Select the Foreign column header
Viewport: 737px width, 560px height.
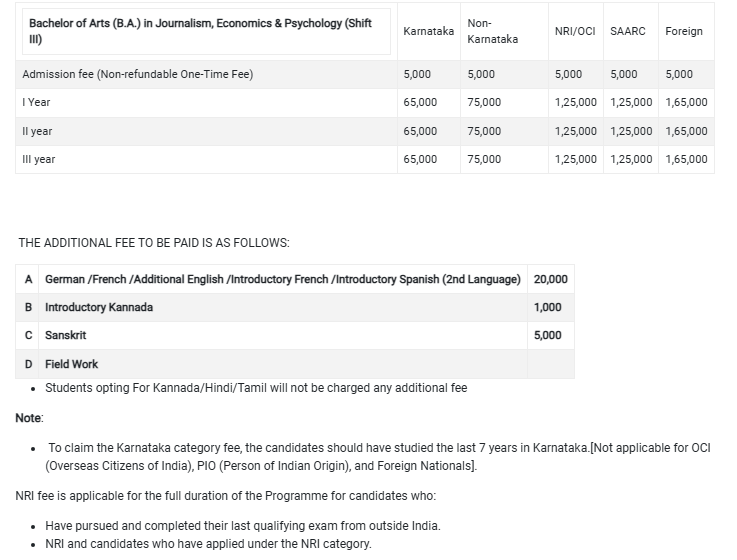point(684,32)
